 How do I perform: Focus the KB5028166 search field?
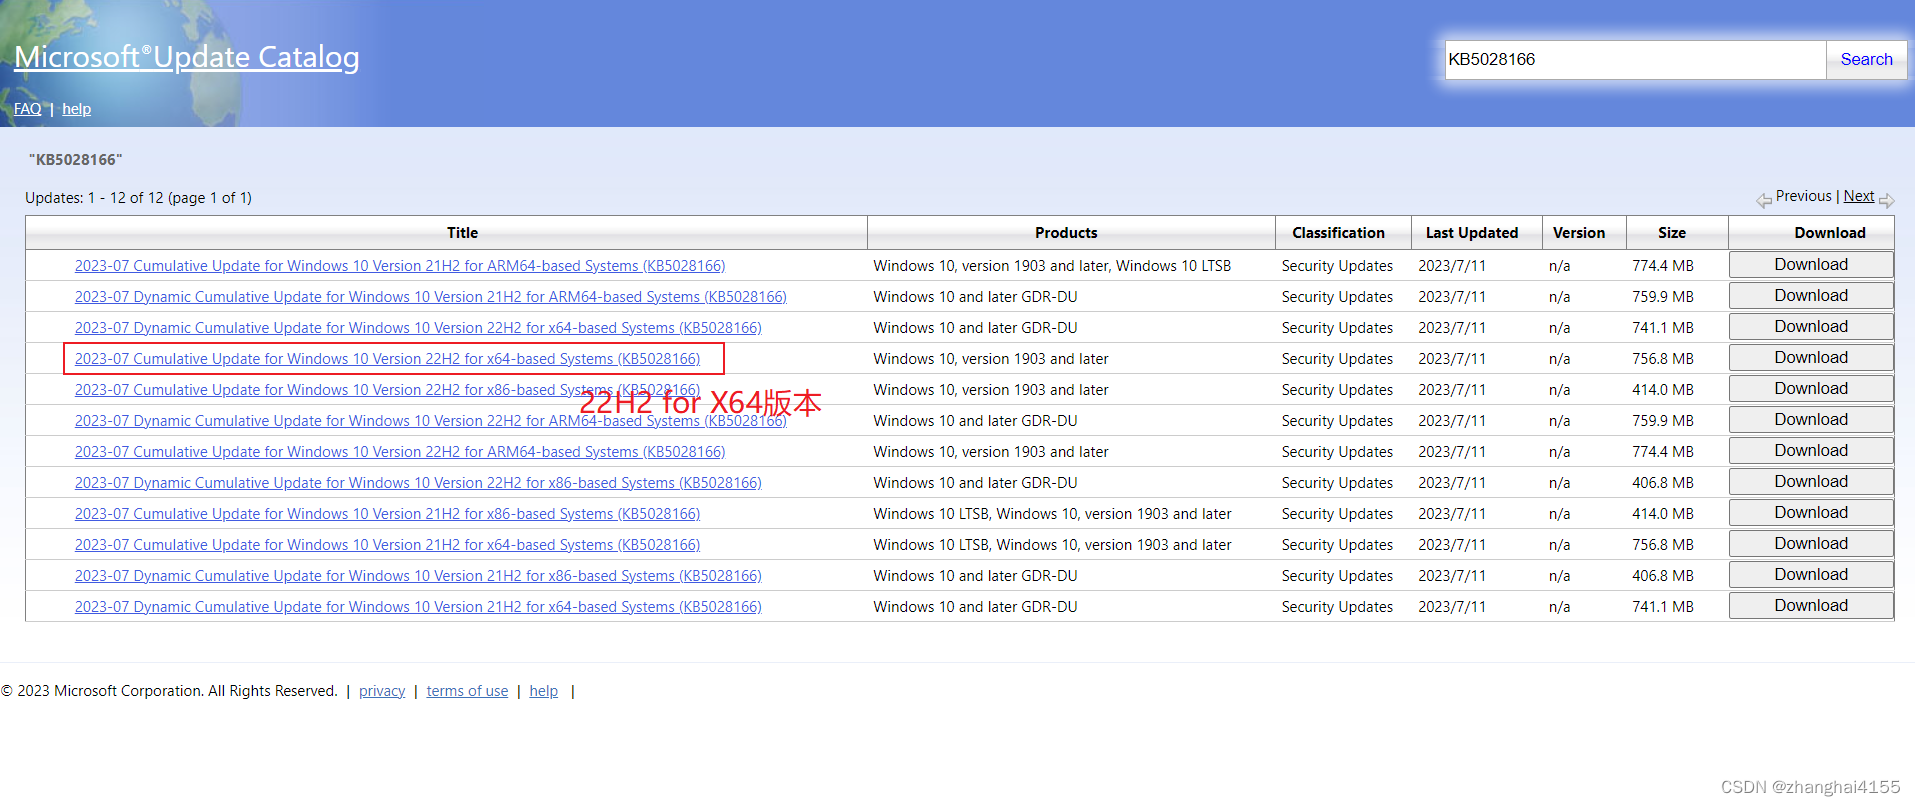click(x=1635, y=60)
